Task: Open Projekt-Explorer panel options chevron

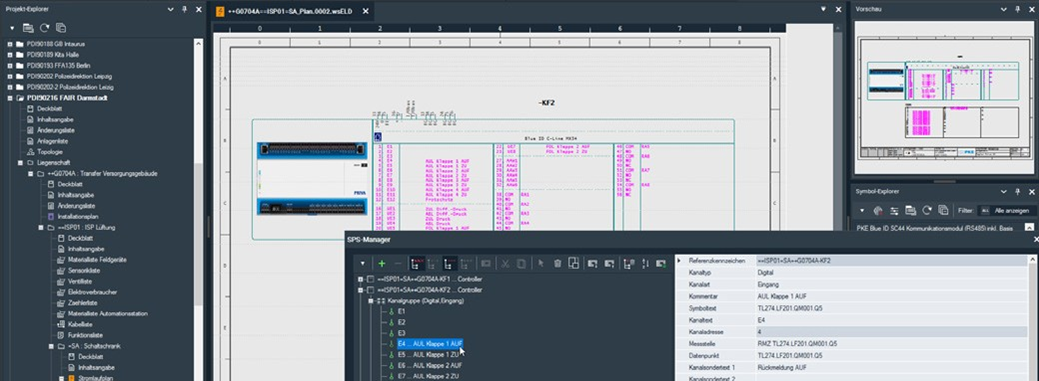Action: tap(170, 9)
